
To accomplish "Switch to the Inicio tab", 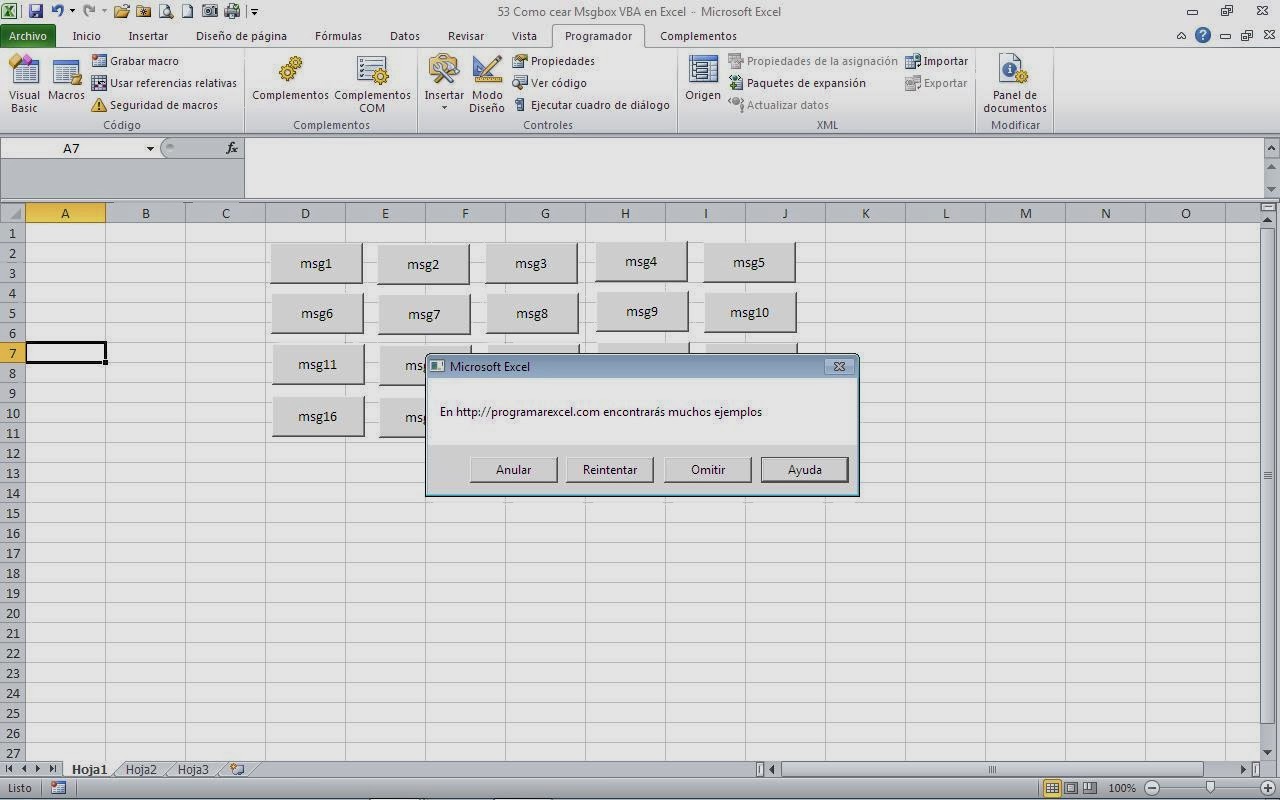I will point(86,36).
